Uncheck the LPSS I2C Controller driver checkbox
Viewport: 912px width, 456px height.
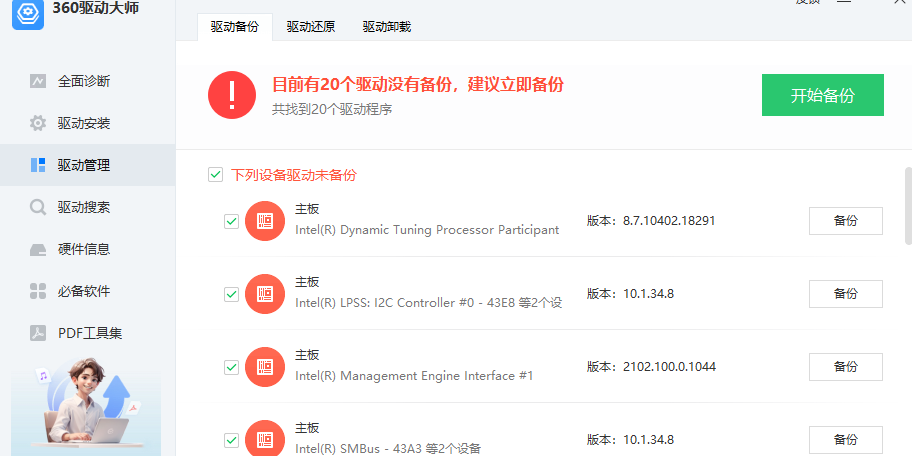[x=231, y=294]
